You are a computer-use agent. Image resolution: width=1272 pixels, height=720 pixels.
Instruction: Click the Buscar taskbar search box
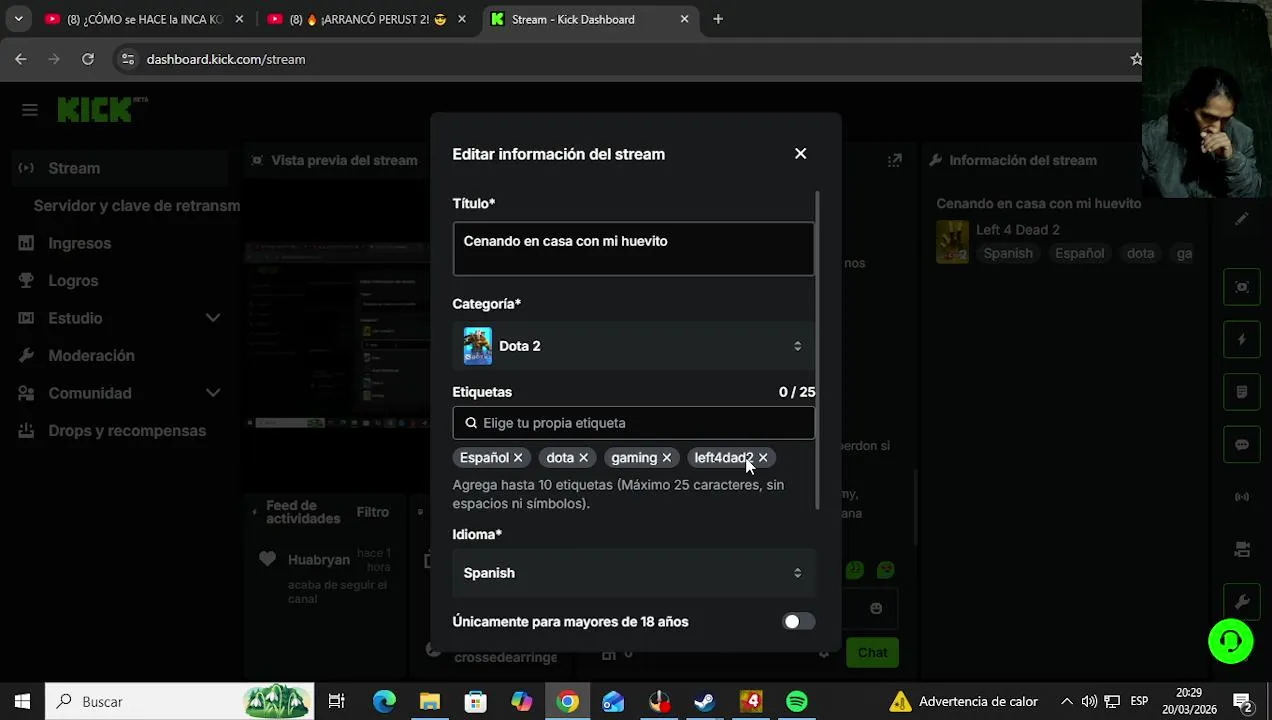[180, 702]
